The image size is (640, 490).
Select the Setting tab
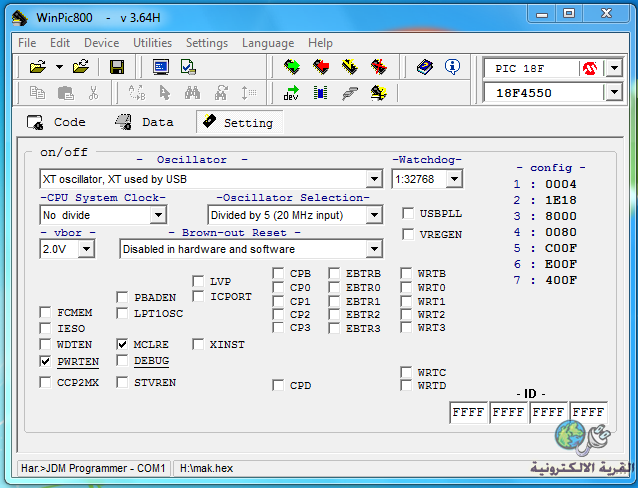240,122
